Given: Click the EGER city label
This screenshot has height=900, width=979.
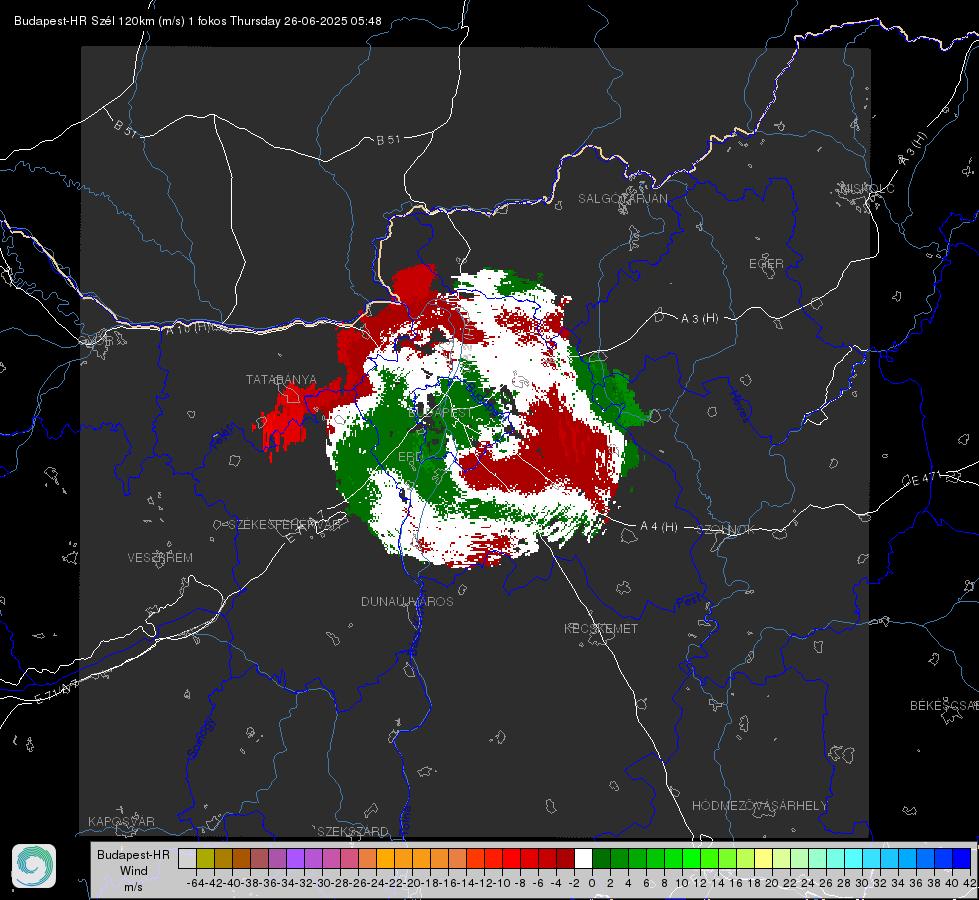Looking at the screenshot, I should [x=766, y=264].
